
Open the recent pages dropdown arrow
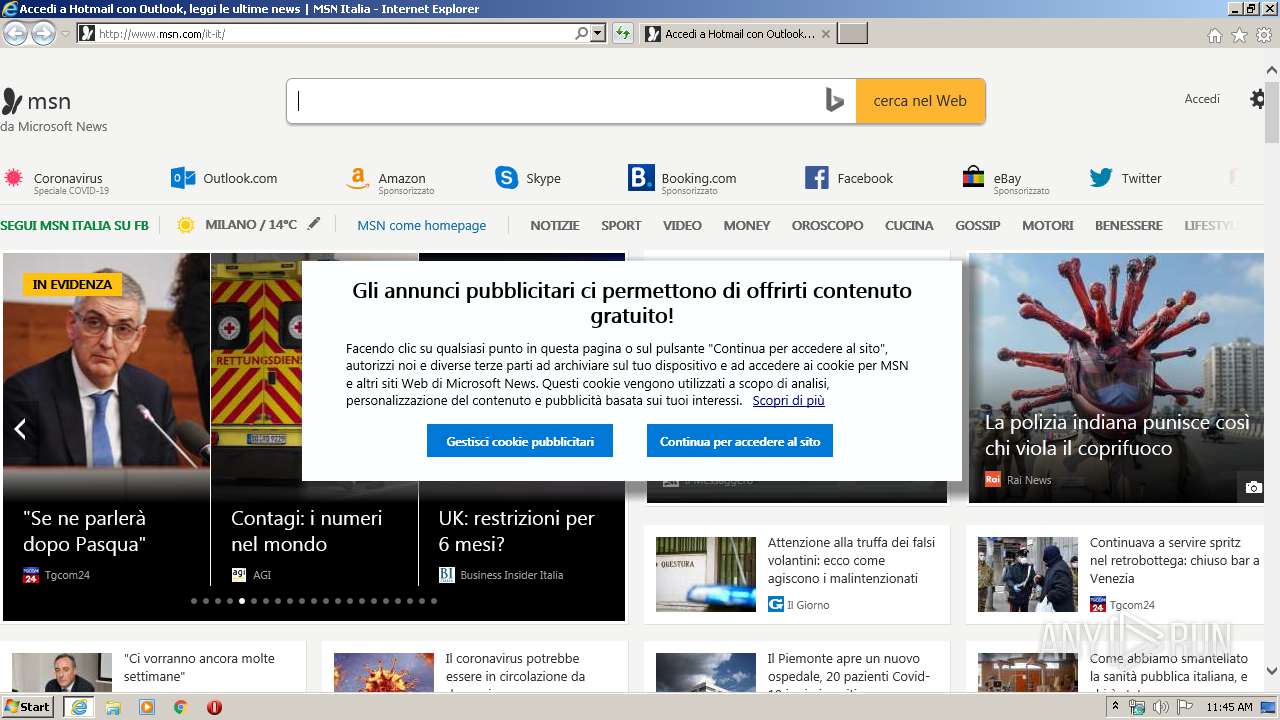[x=65, y=33]
